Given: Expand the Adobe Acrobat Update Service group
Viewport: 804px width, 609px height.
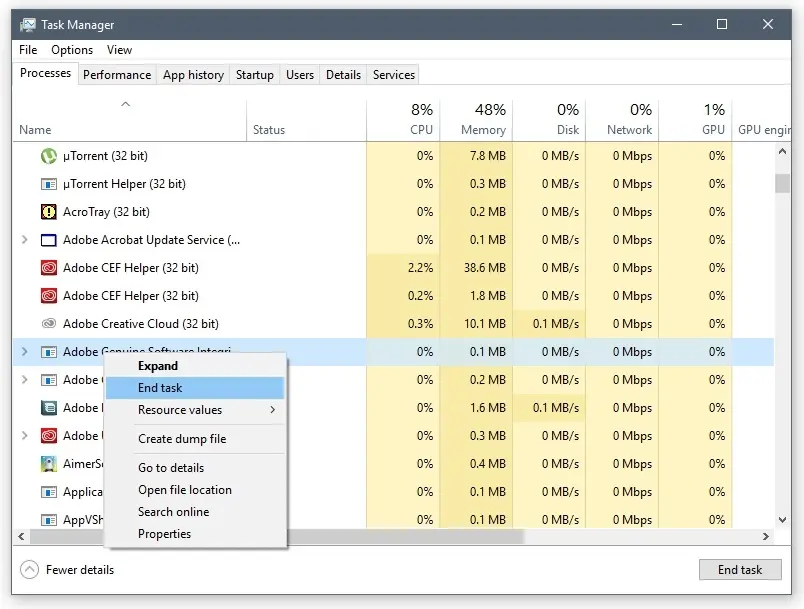Looking at the screenshot, I should click(24, 240).
